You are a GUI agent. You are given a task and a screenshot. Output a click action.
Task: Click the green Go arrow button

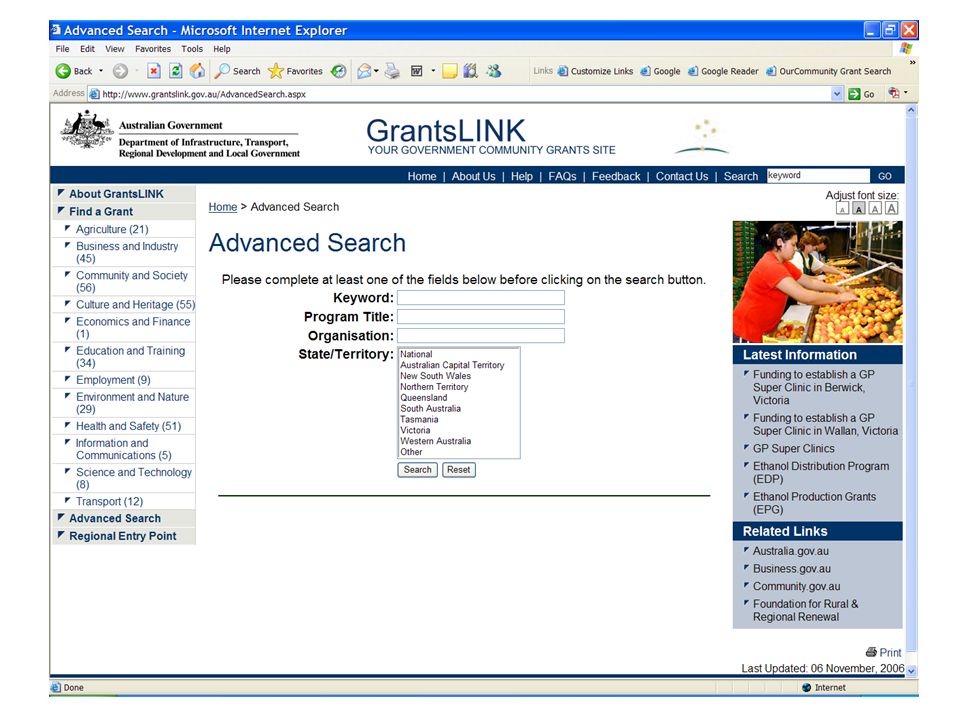pyautogui.click(x=854, y=94)
